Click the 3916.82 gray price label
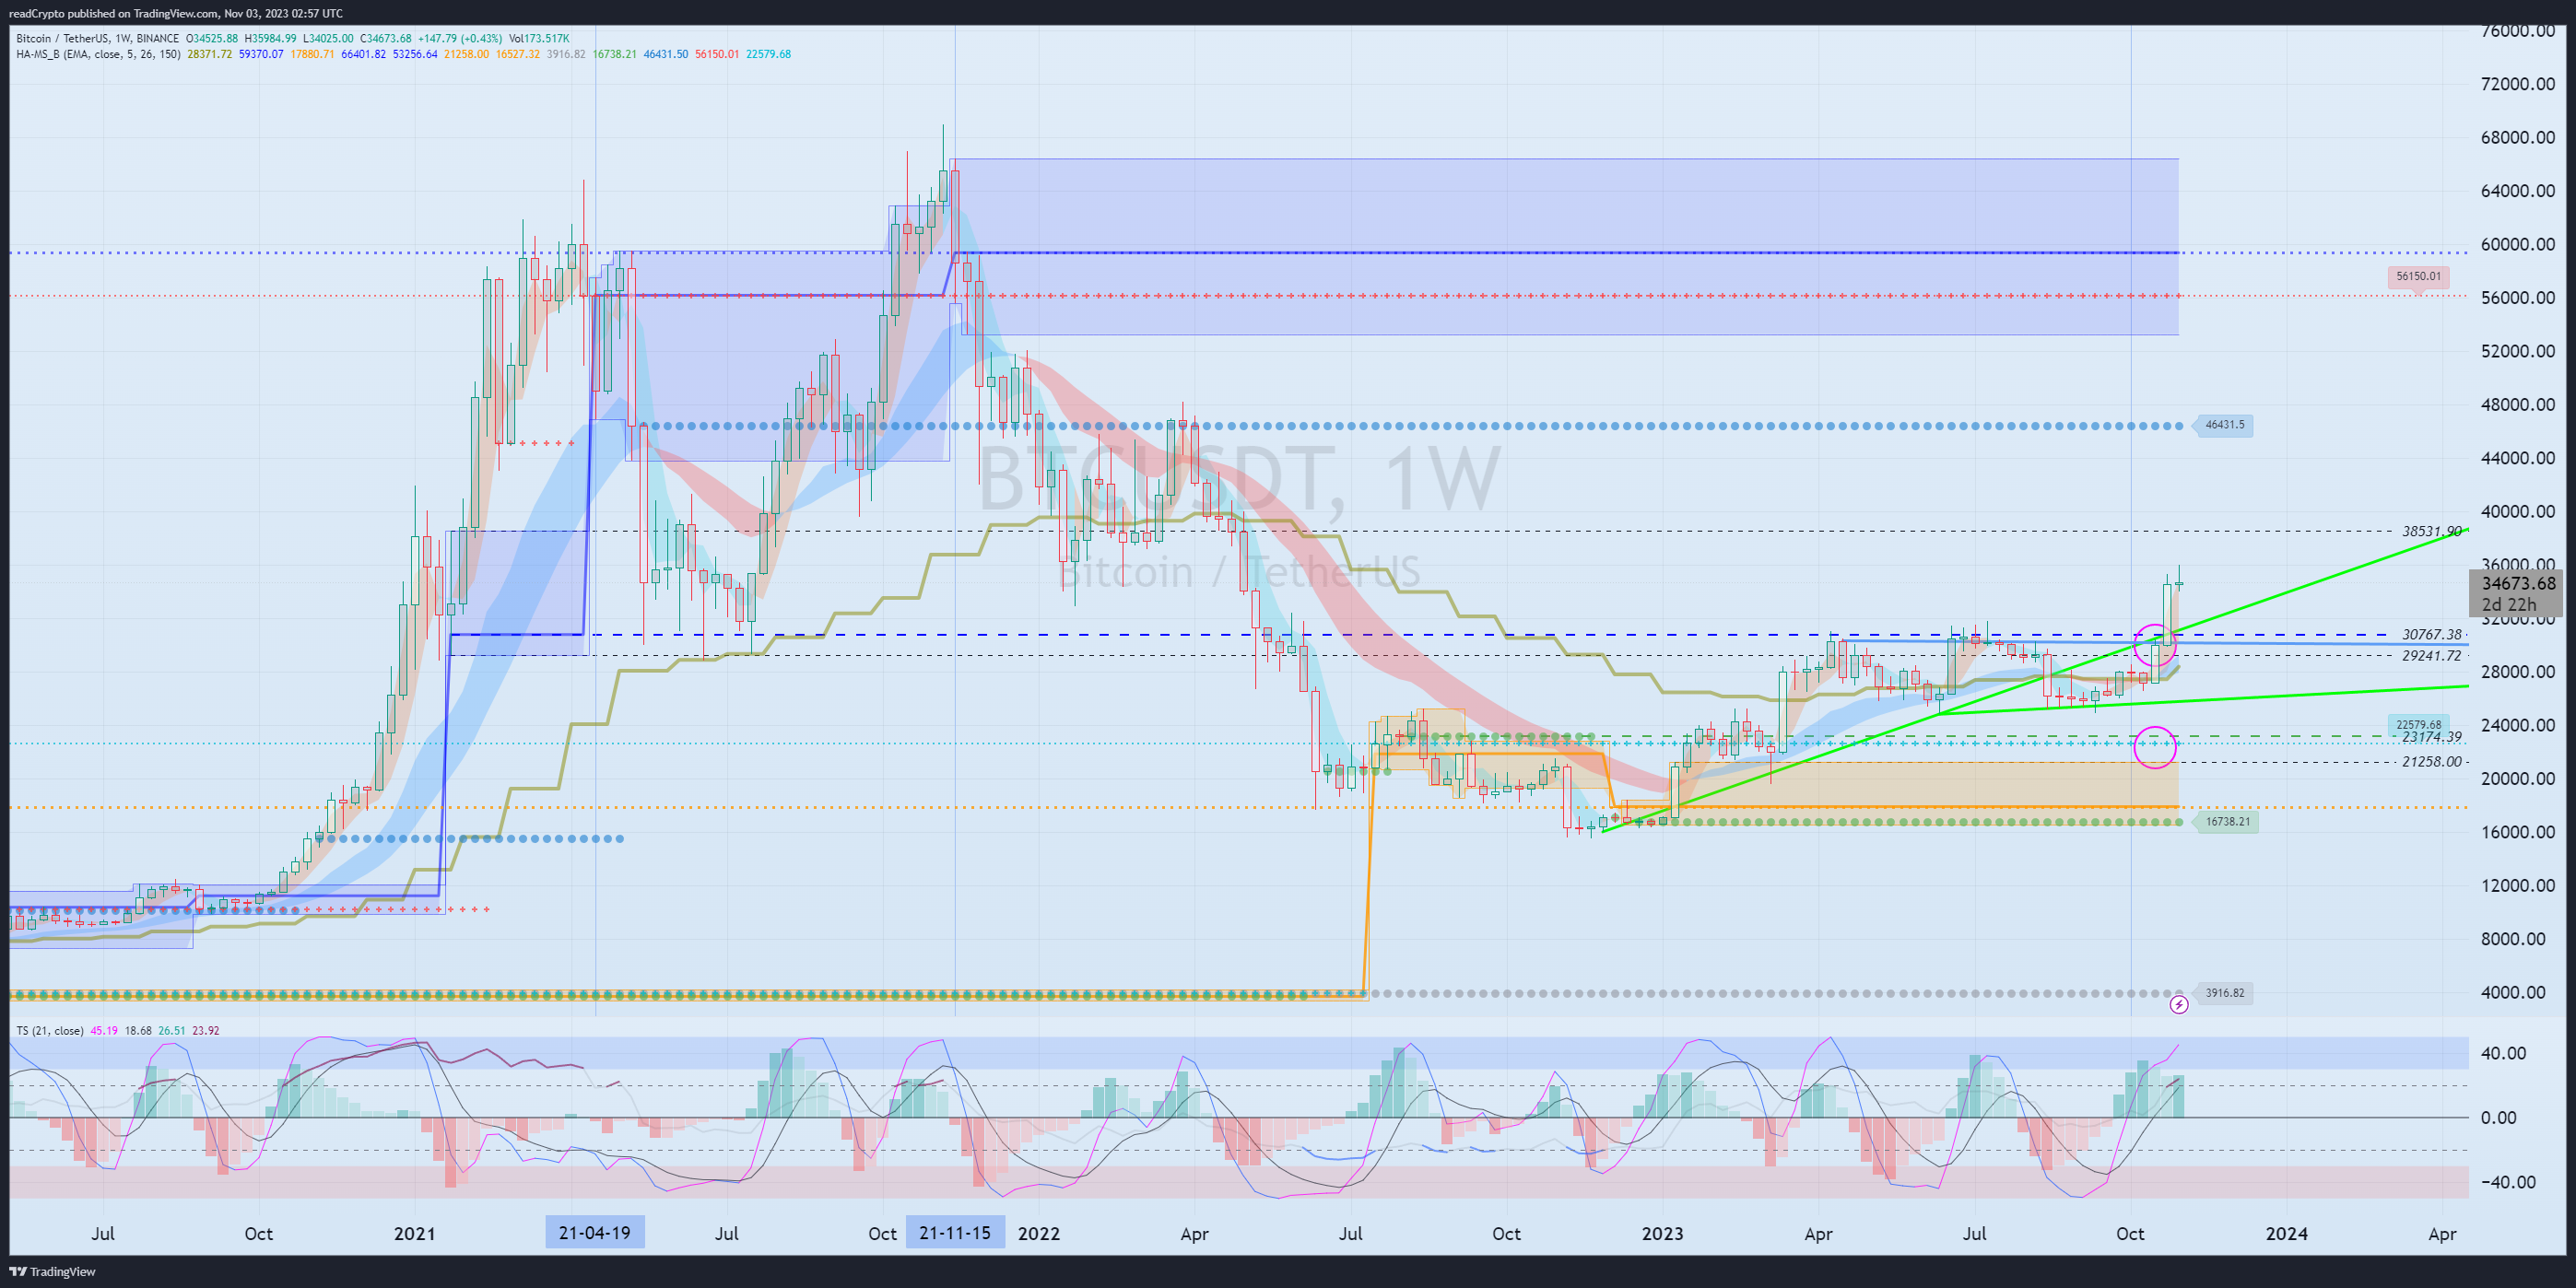Screen dimensions: 2576x1288 (2224, 993)
